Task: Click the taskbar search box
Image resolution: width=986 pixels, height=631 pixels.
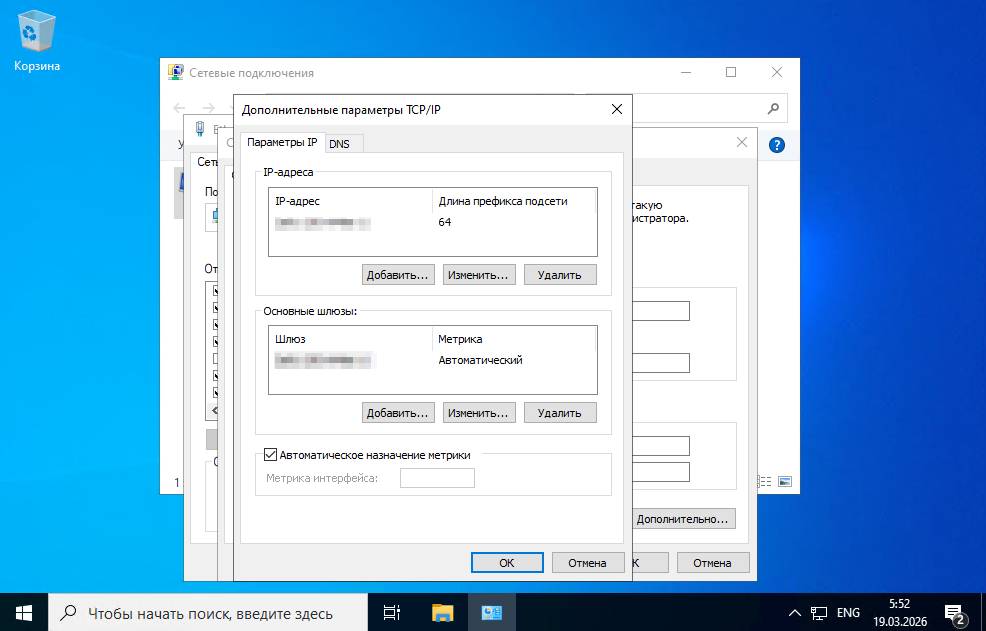Action: [x=210, y=613]
